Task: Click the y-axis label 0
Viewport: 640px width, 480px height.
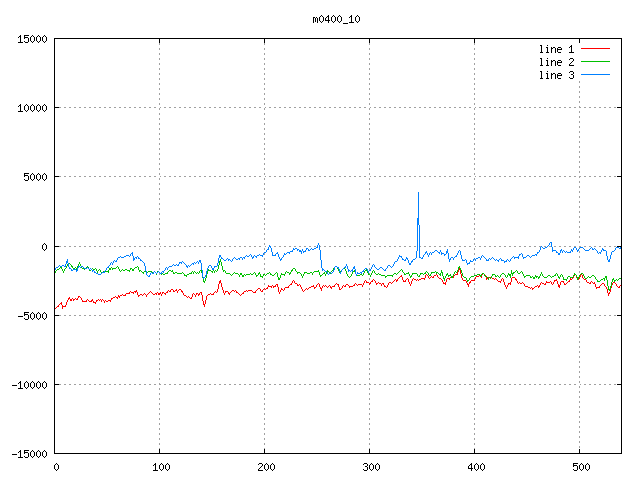Action: point(44,247)
